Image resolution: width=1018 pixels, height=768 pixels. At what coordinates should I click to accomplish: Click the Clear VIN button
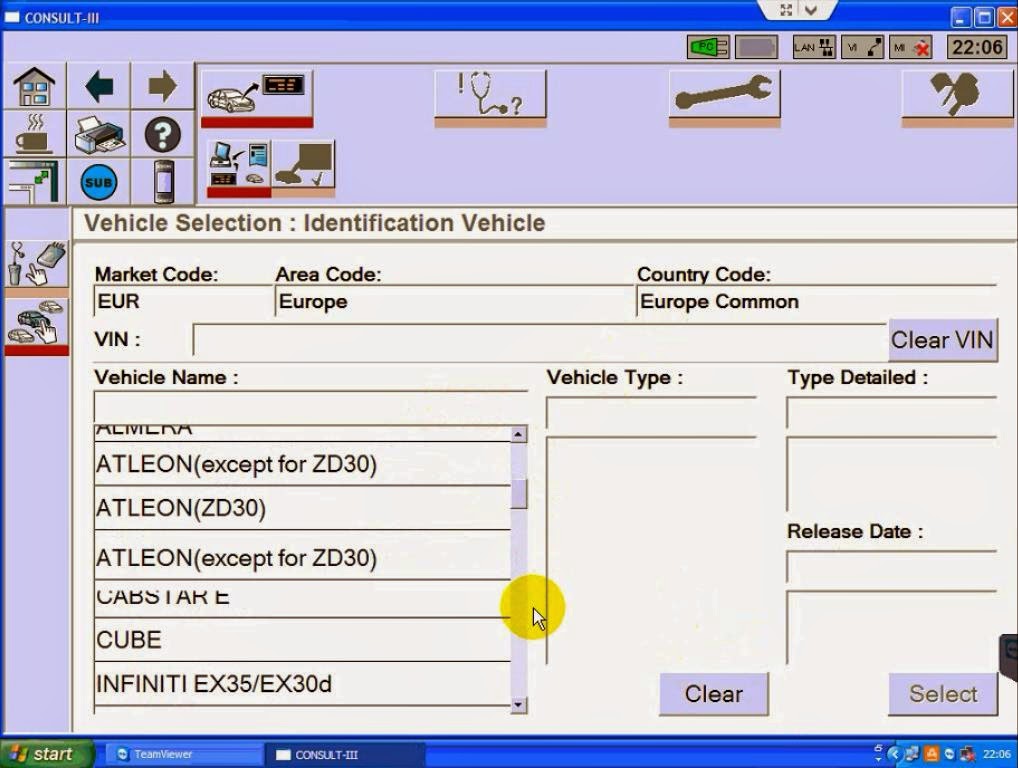942,340
